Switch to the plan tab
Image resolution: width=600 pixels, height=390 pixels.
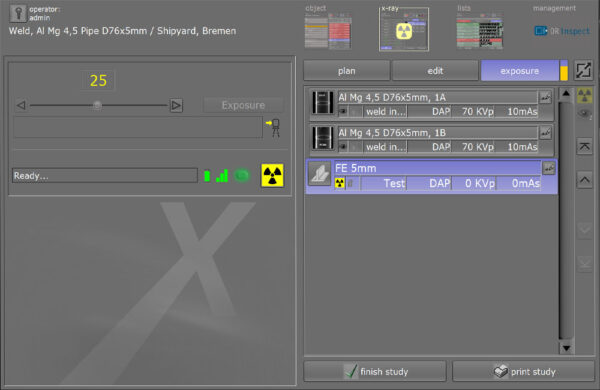point(347,71)
